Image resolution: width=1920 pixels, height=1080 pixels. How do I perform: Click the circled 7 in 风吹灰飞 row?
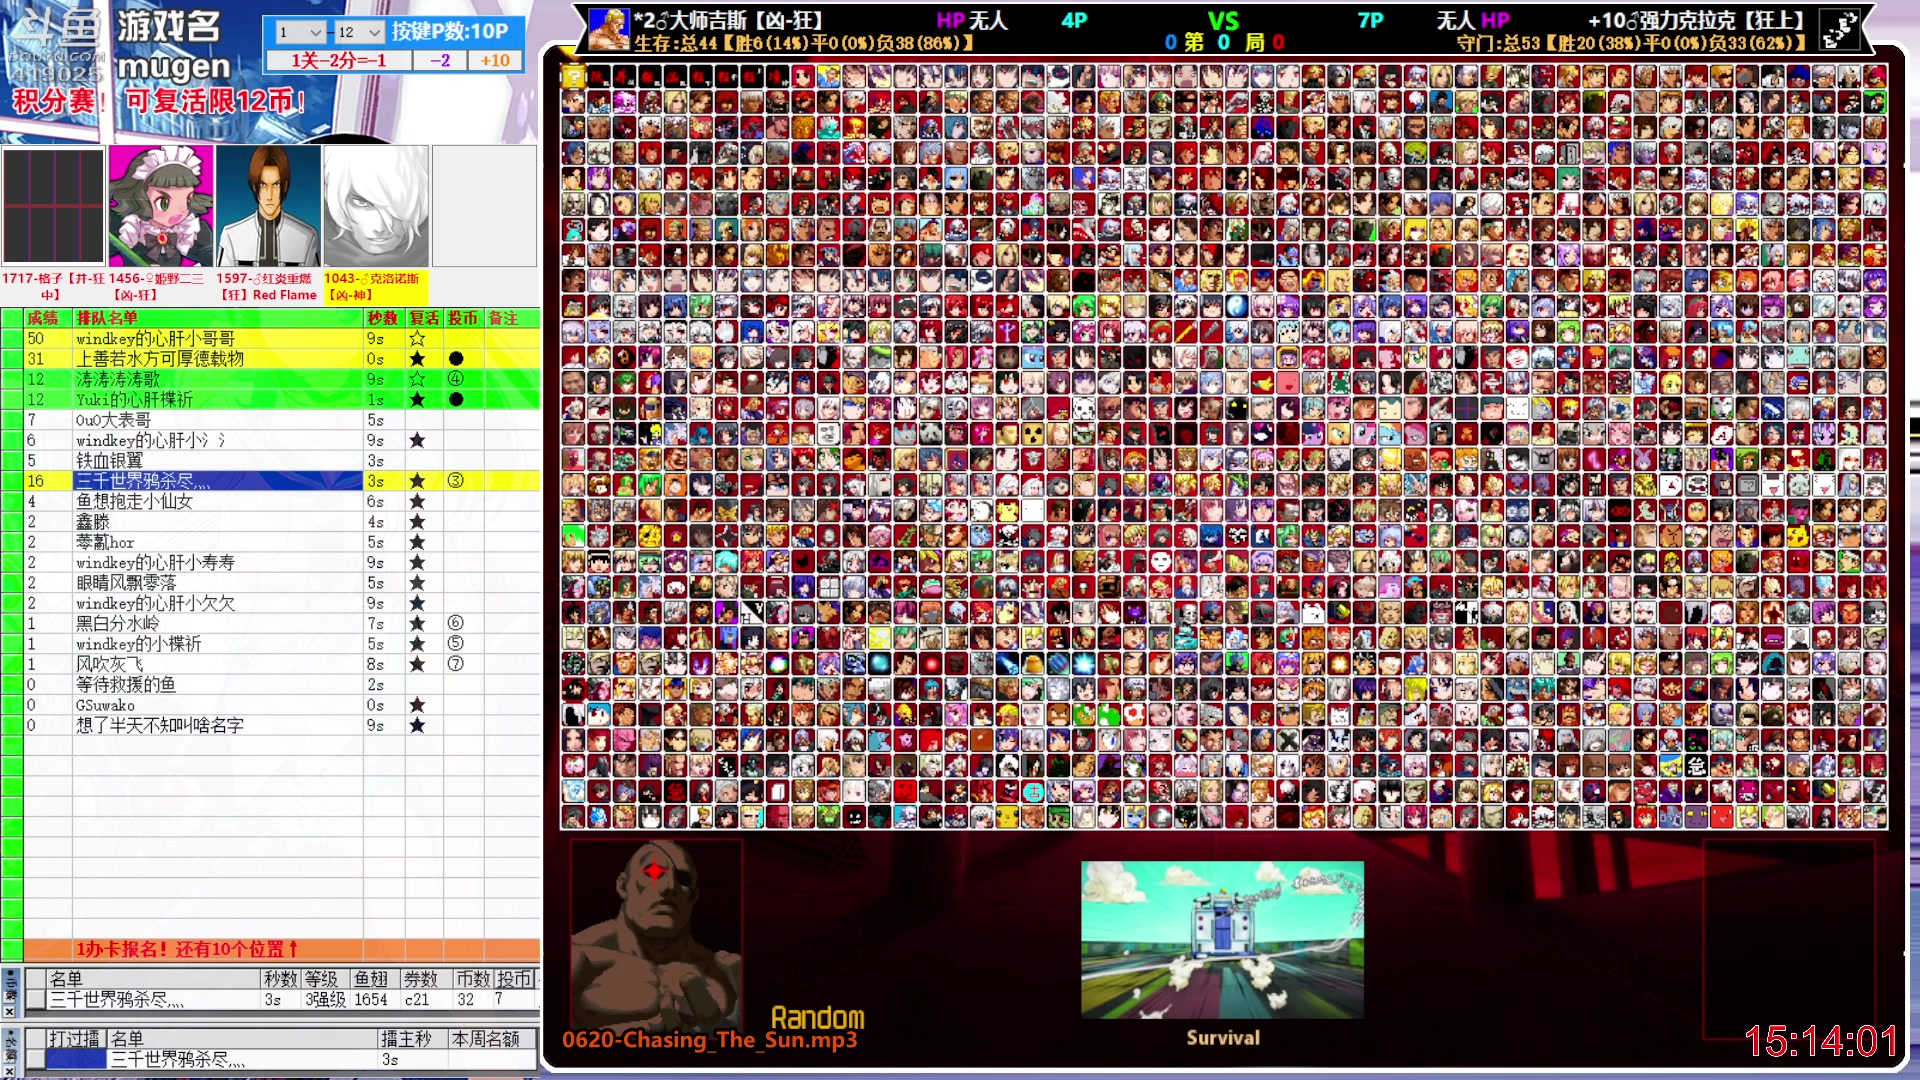(456, 664)
